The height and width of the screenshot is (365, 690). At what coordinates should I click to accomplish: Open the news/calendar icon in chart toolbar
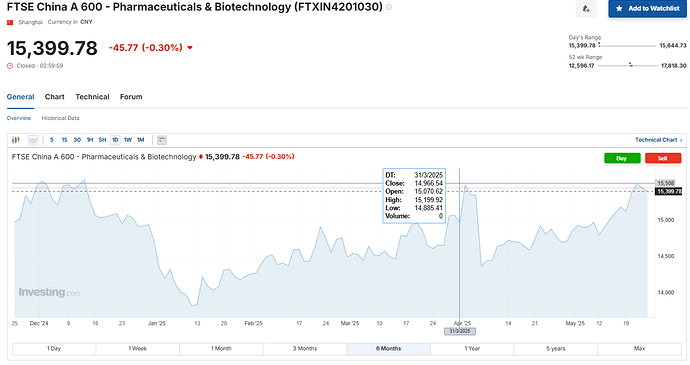pos(161,140)
